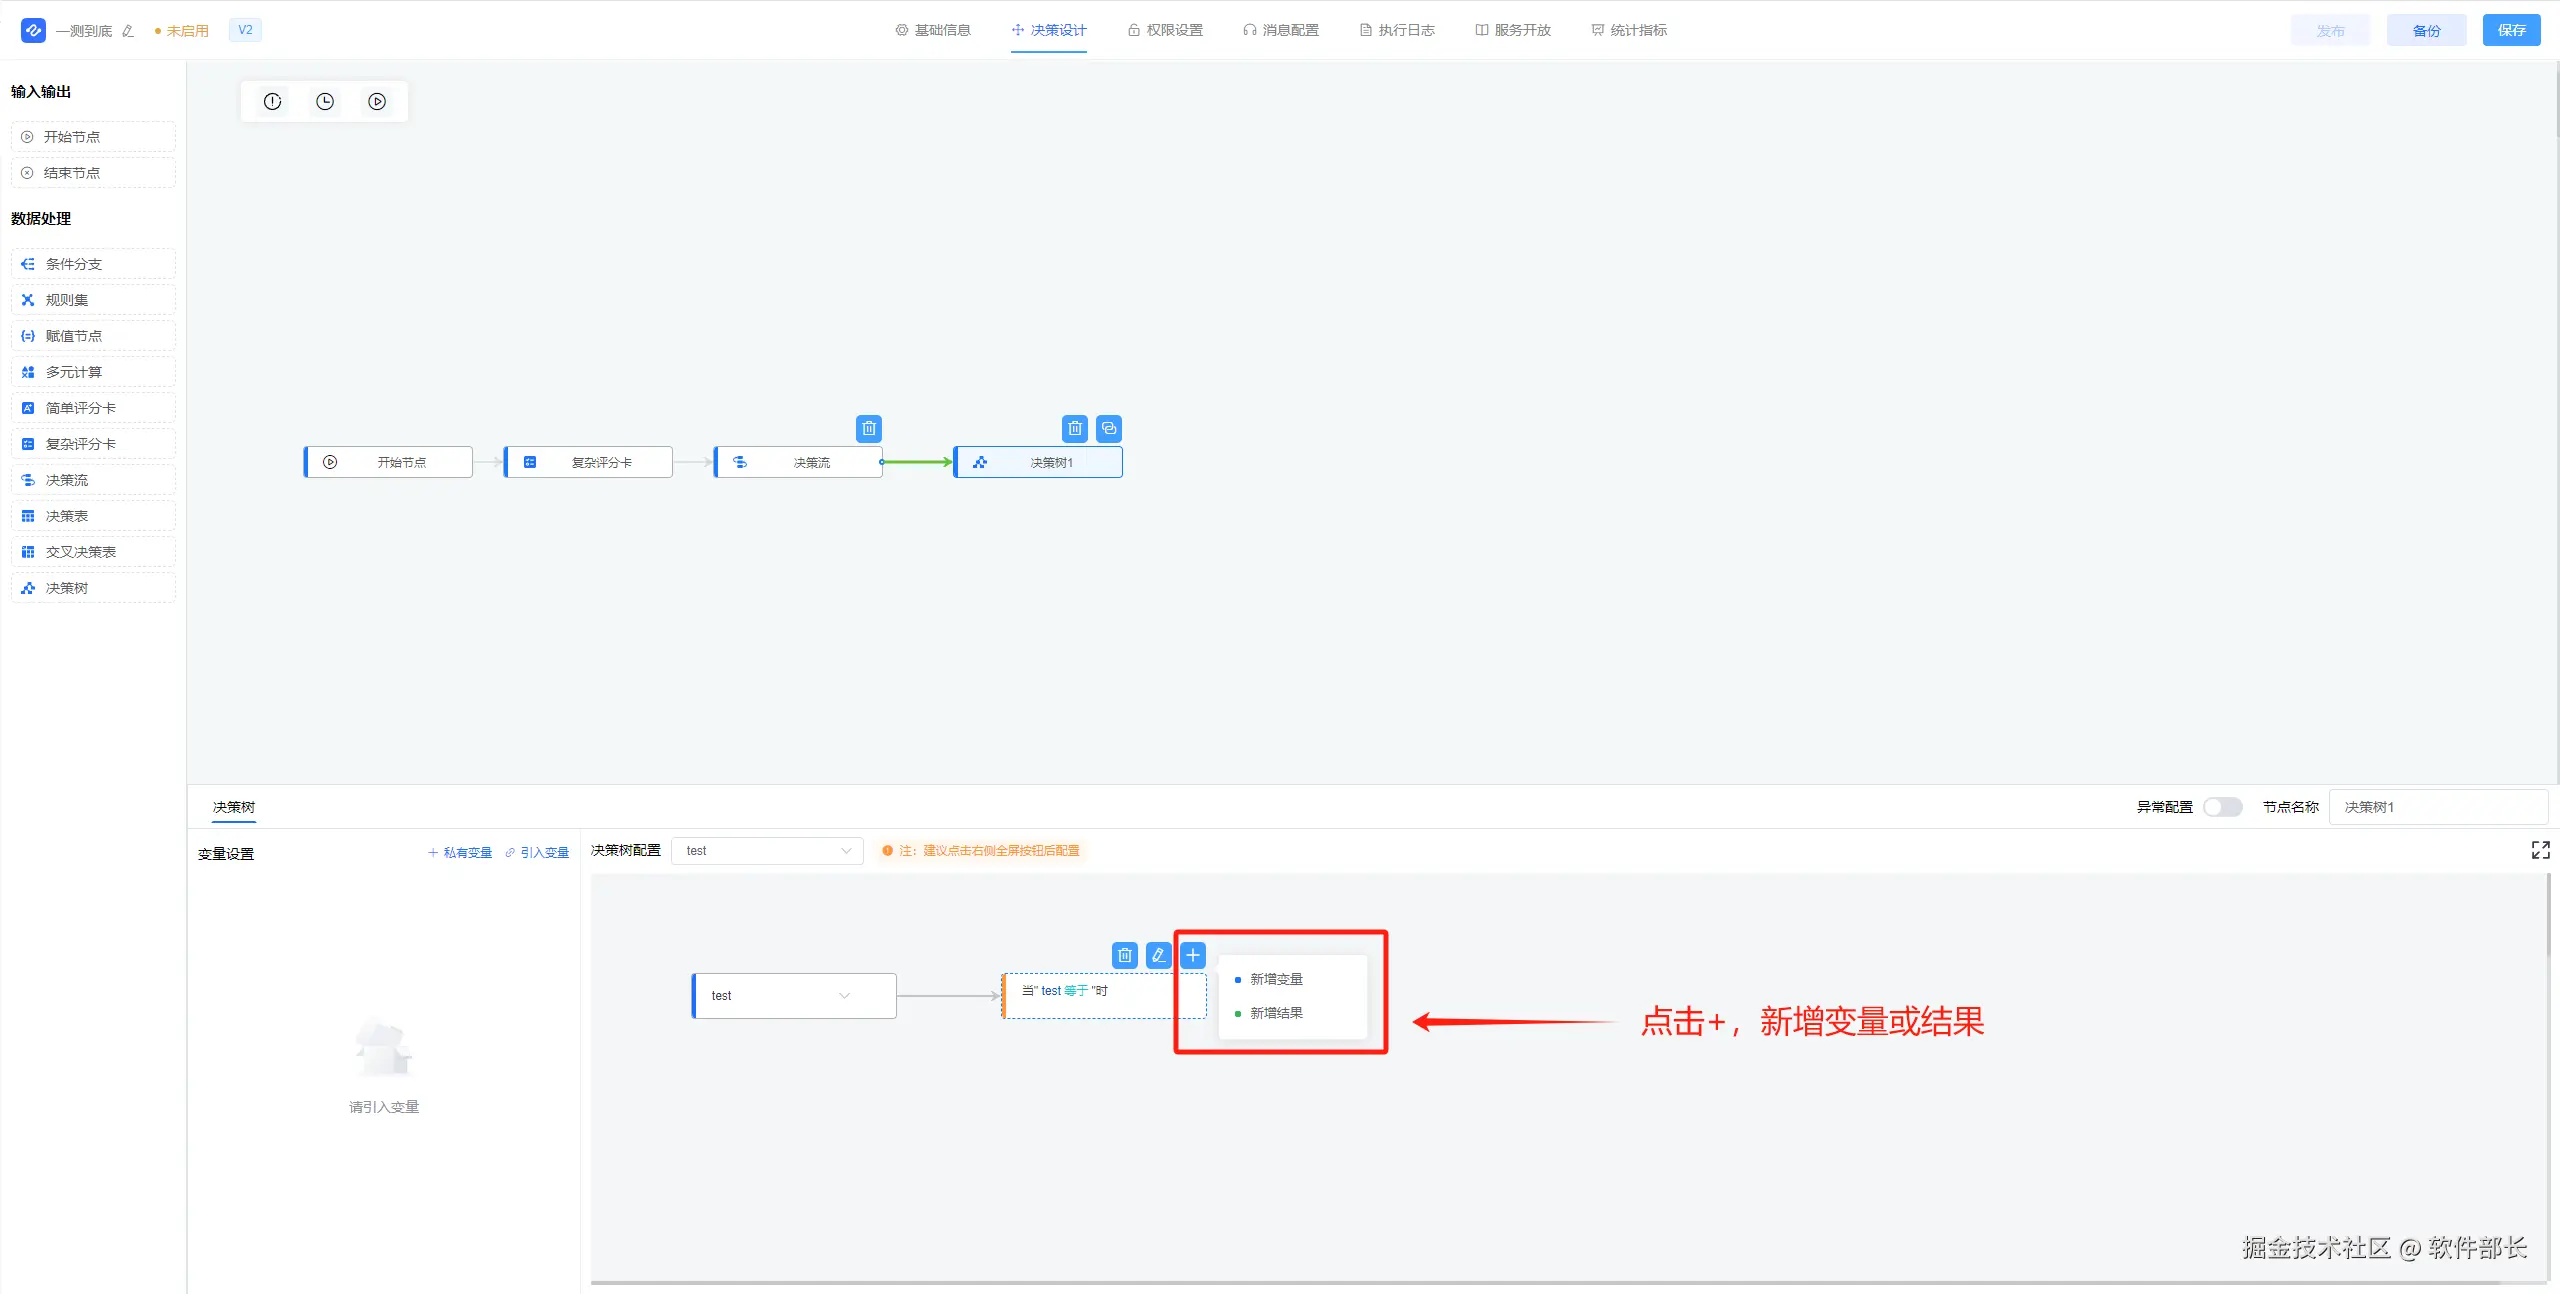
Task: Click the play icon in canvas toolbar
Action: [377, 102]
